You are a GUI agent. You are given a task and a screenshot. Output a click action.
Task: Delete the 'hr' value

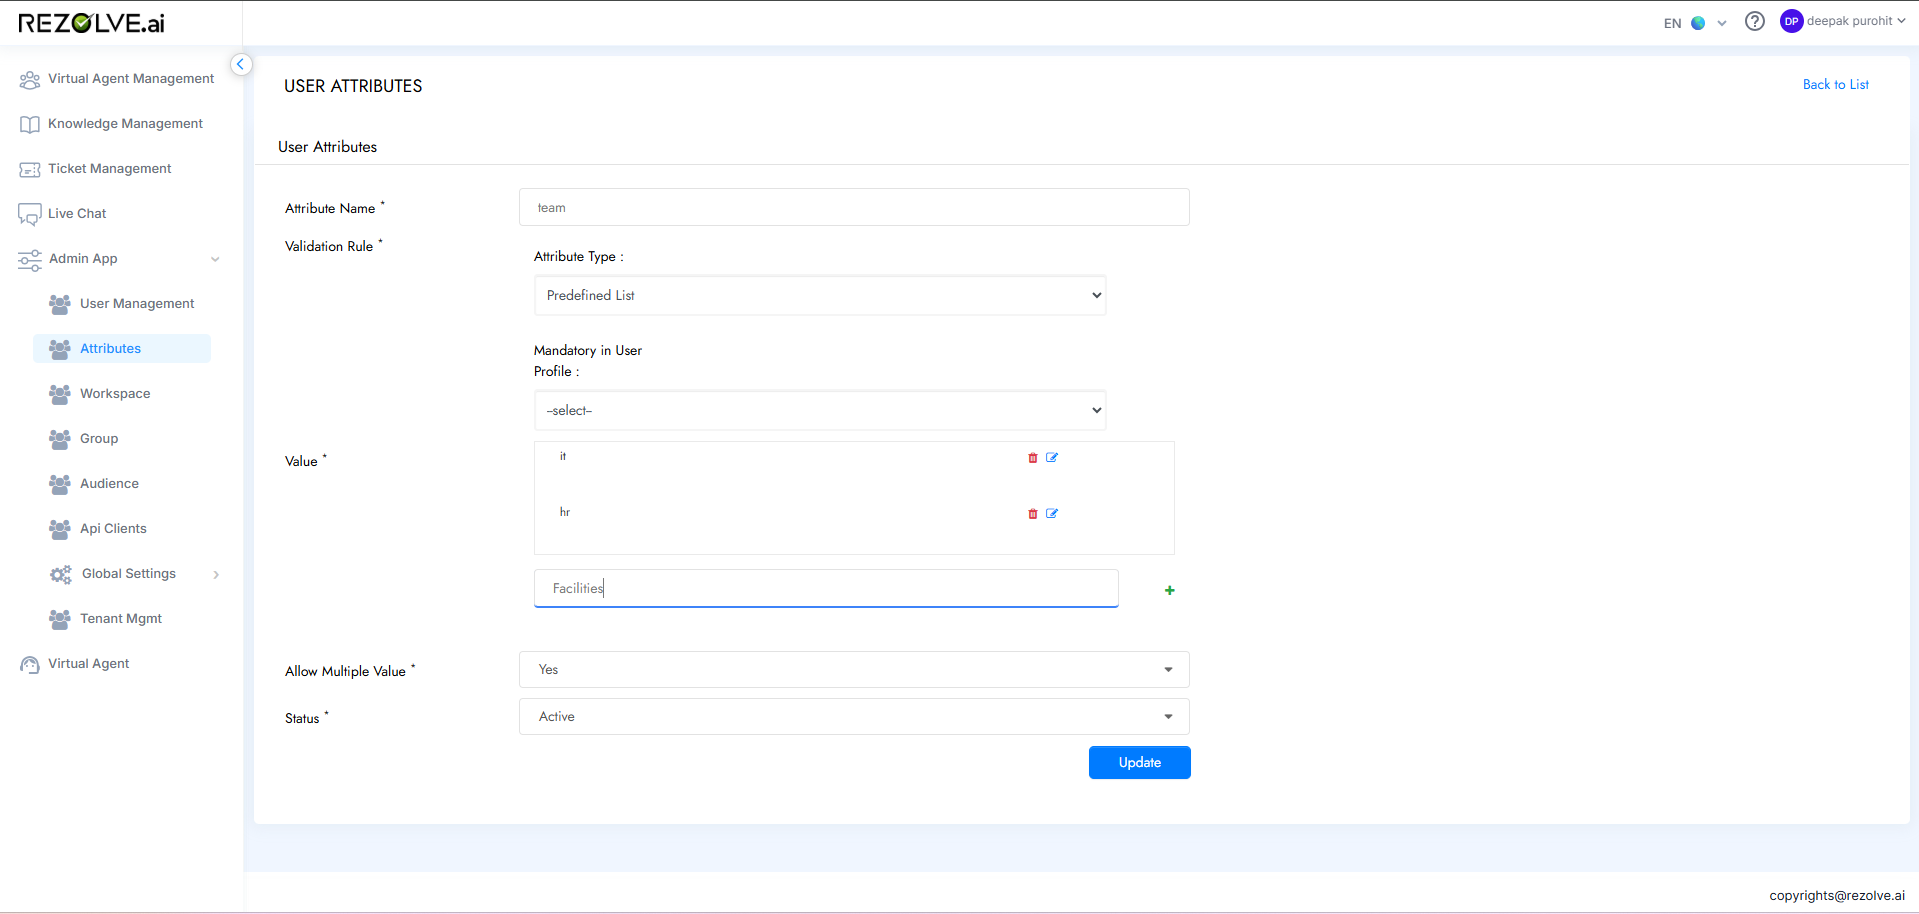[1033, 514]
